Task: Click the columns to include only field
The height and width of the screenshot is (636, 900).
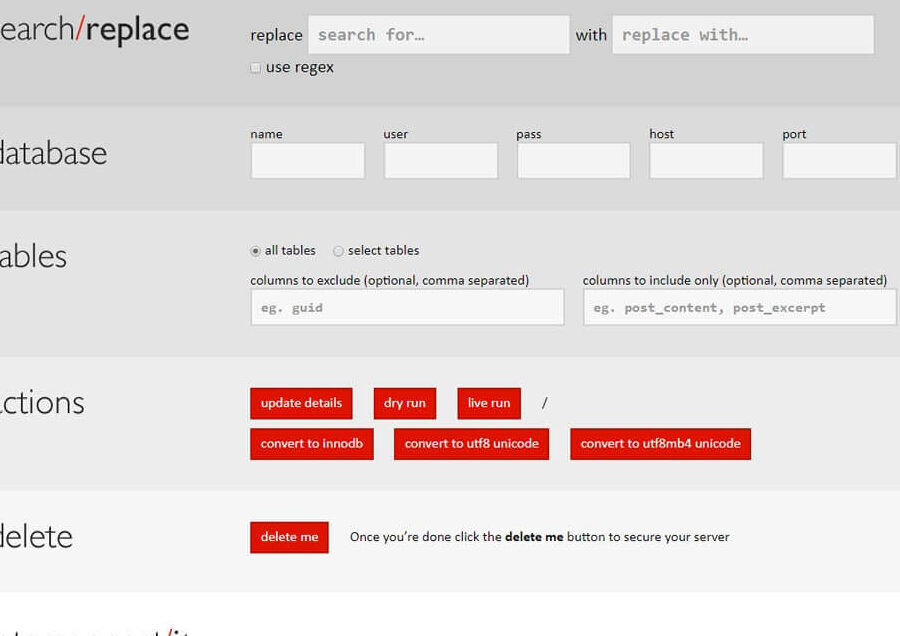Action: (740, 307)
